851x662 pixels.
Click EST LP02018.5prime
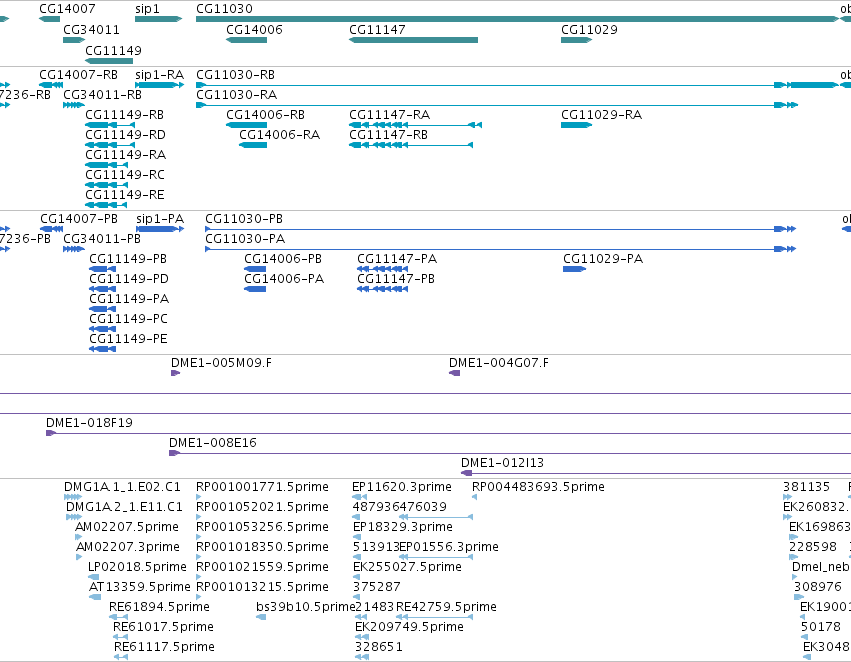click(94, 577)
